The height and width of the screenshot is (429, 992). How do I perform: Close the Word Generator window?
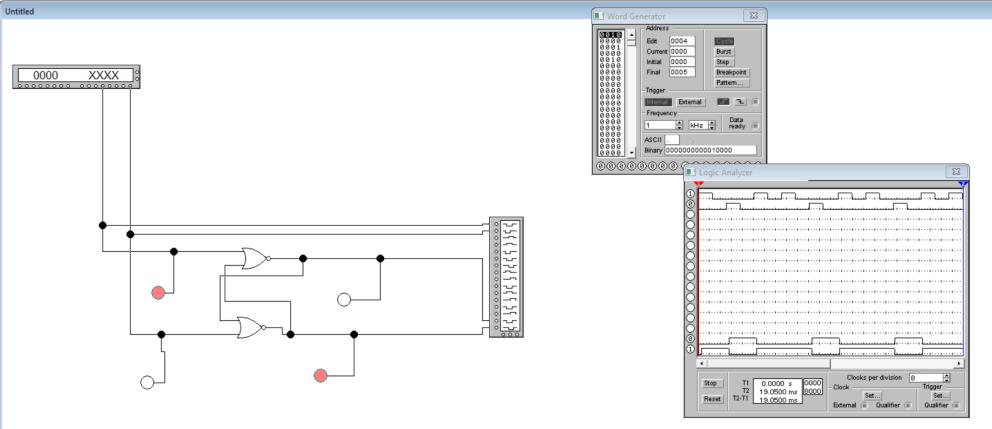[753, 16]
